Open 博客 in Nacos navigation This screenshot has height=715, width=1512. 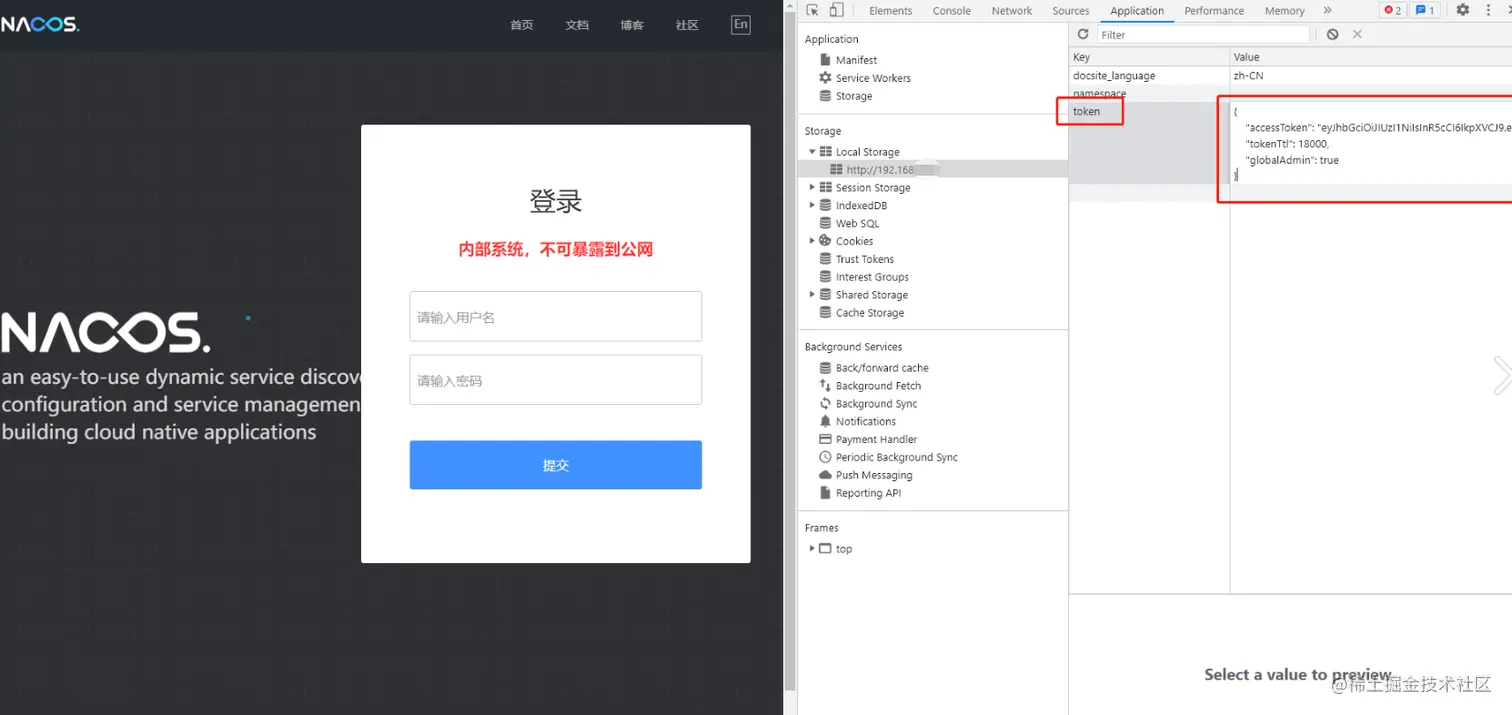(632, 25)
